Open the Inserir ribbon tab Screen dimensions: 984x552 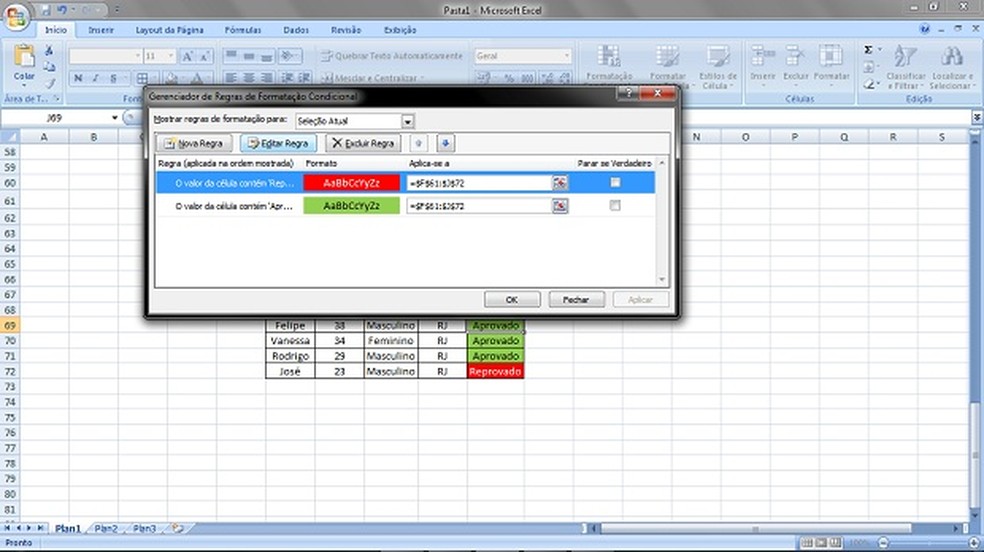[101, 29]
